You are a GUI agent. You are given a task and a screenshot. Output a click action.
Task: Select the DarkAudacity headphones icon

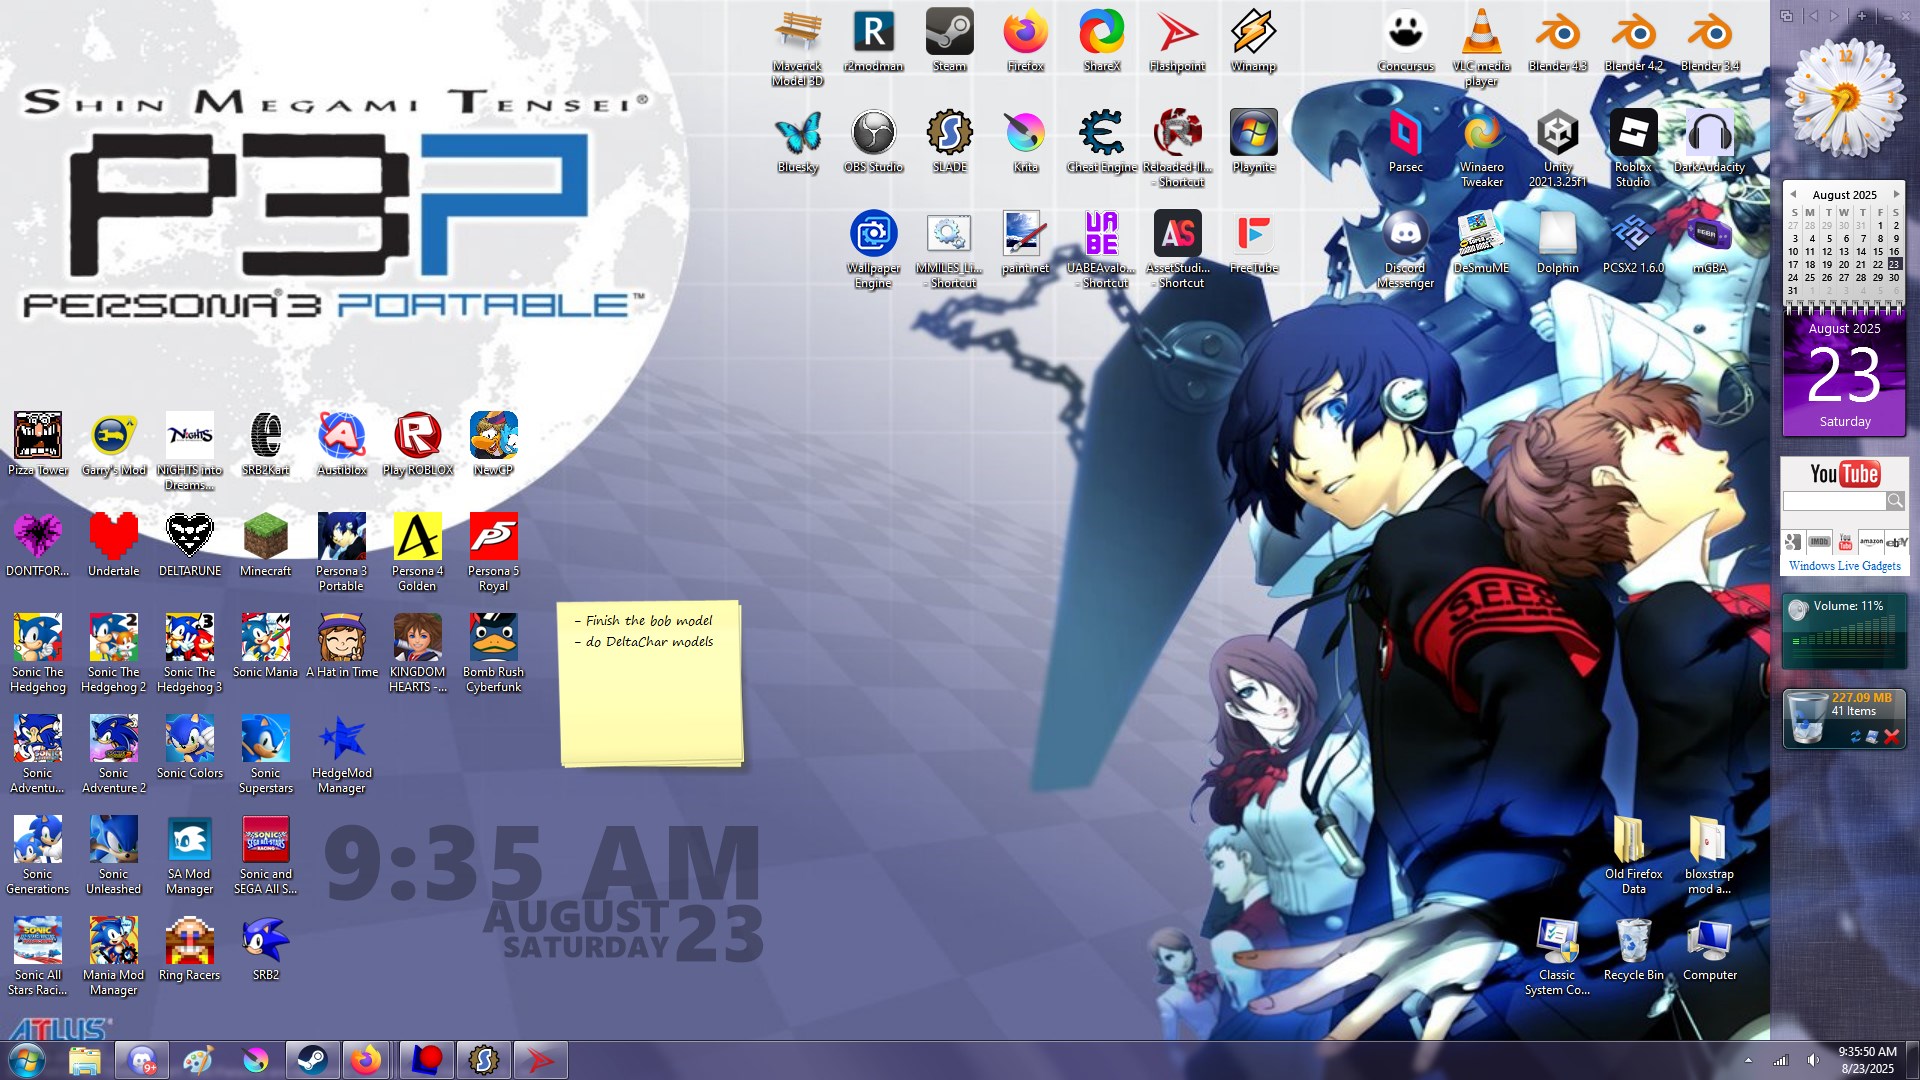tap(1709, 142)
